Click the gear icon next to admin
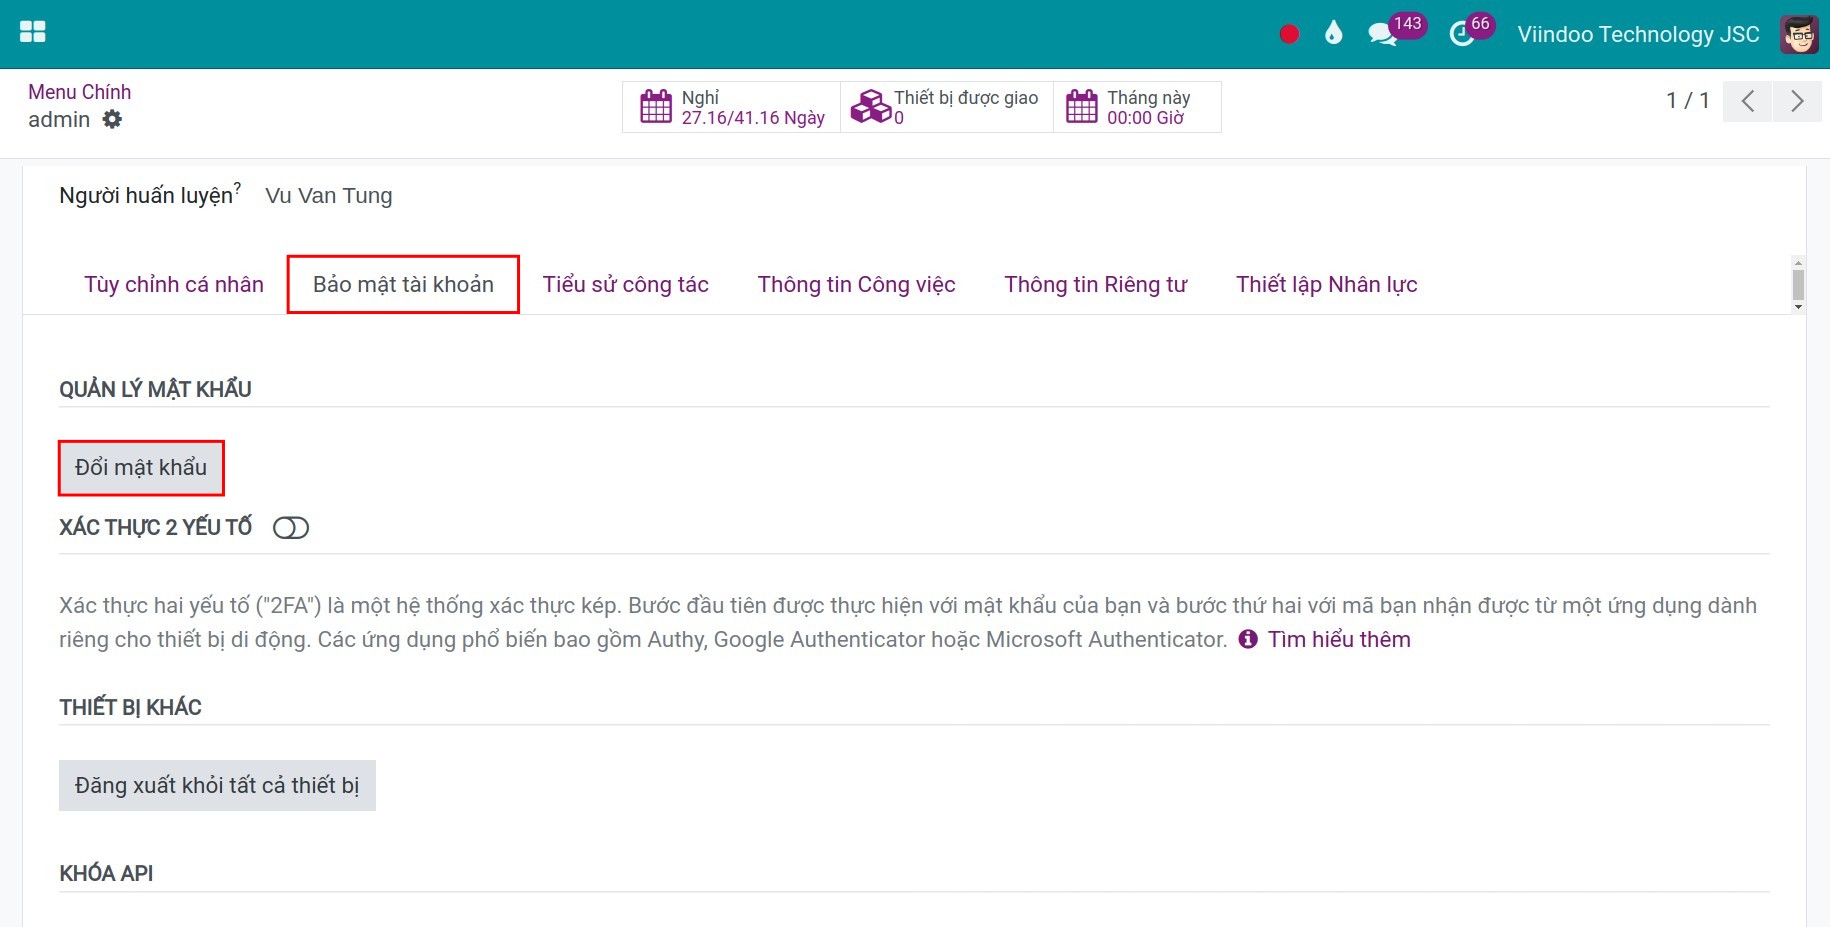Viewport: 1830px width, 927px height. point(112,119)
